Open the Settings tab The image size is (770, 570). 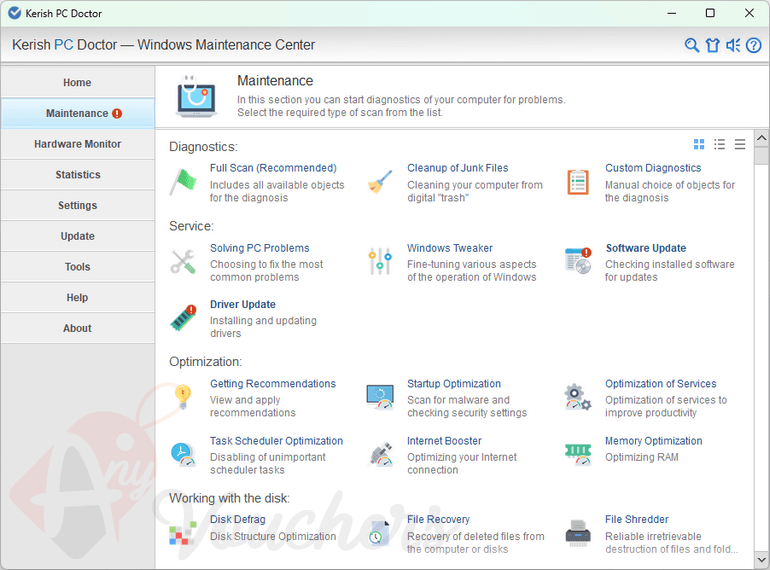tap(78, 205)
